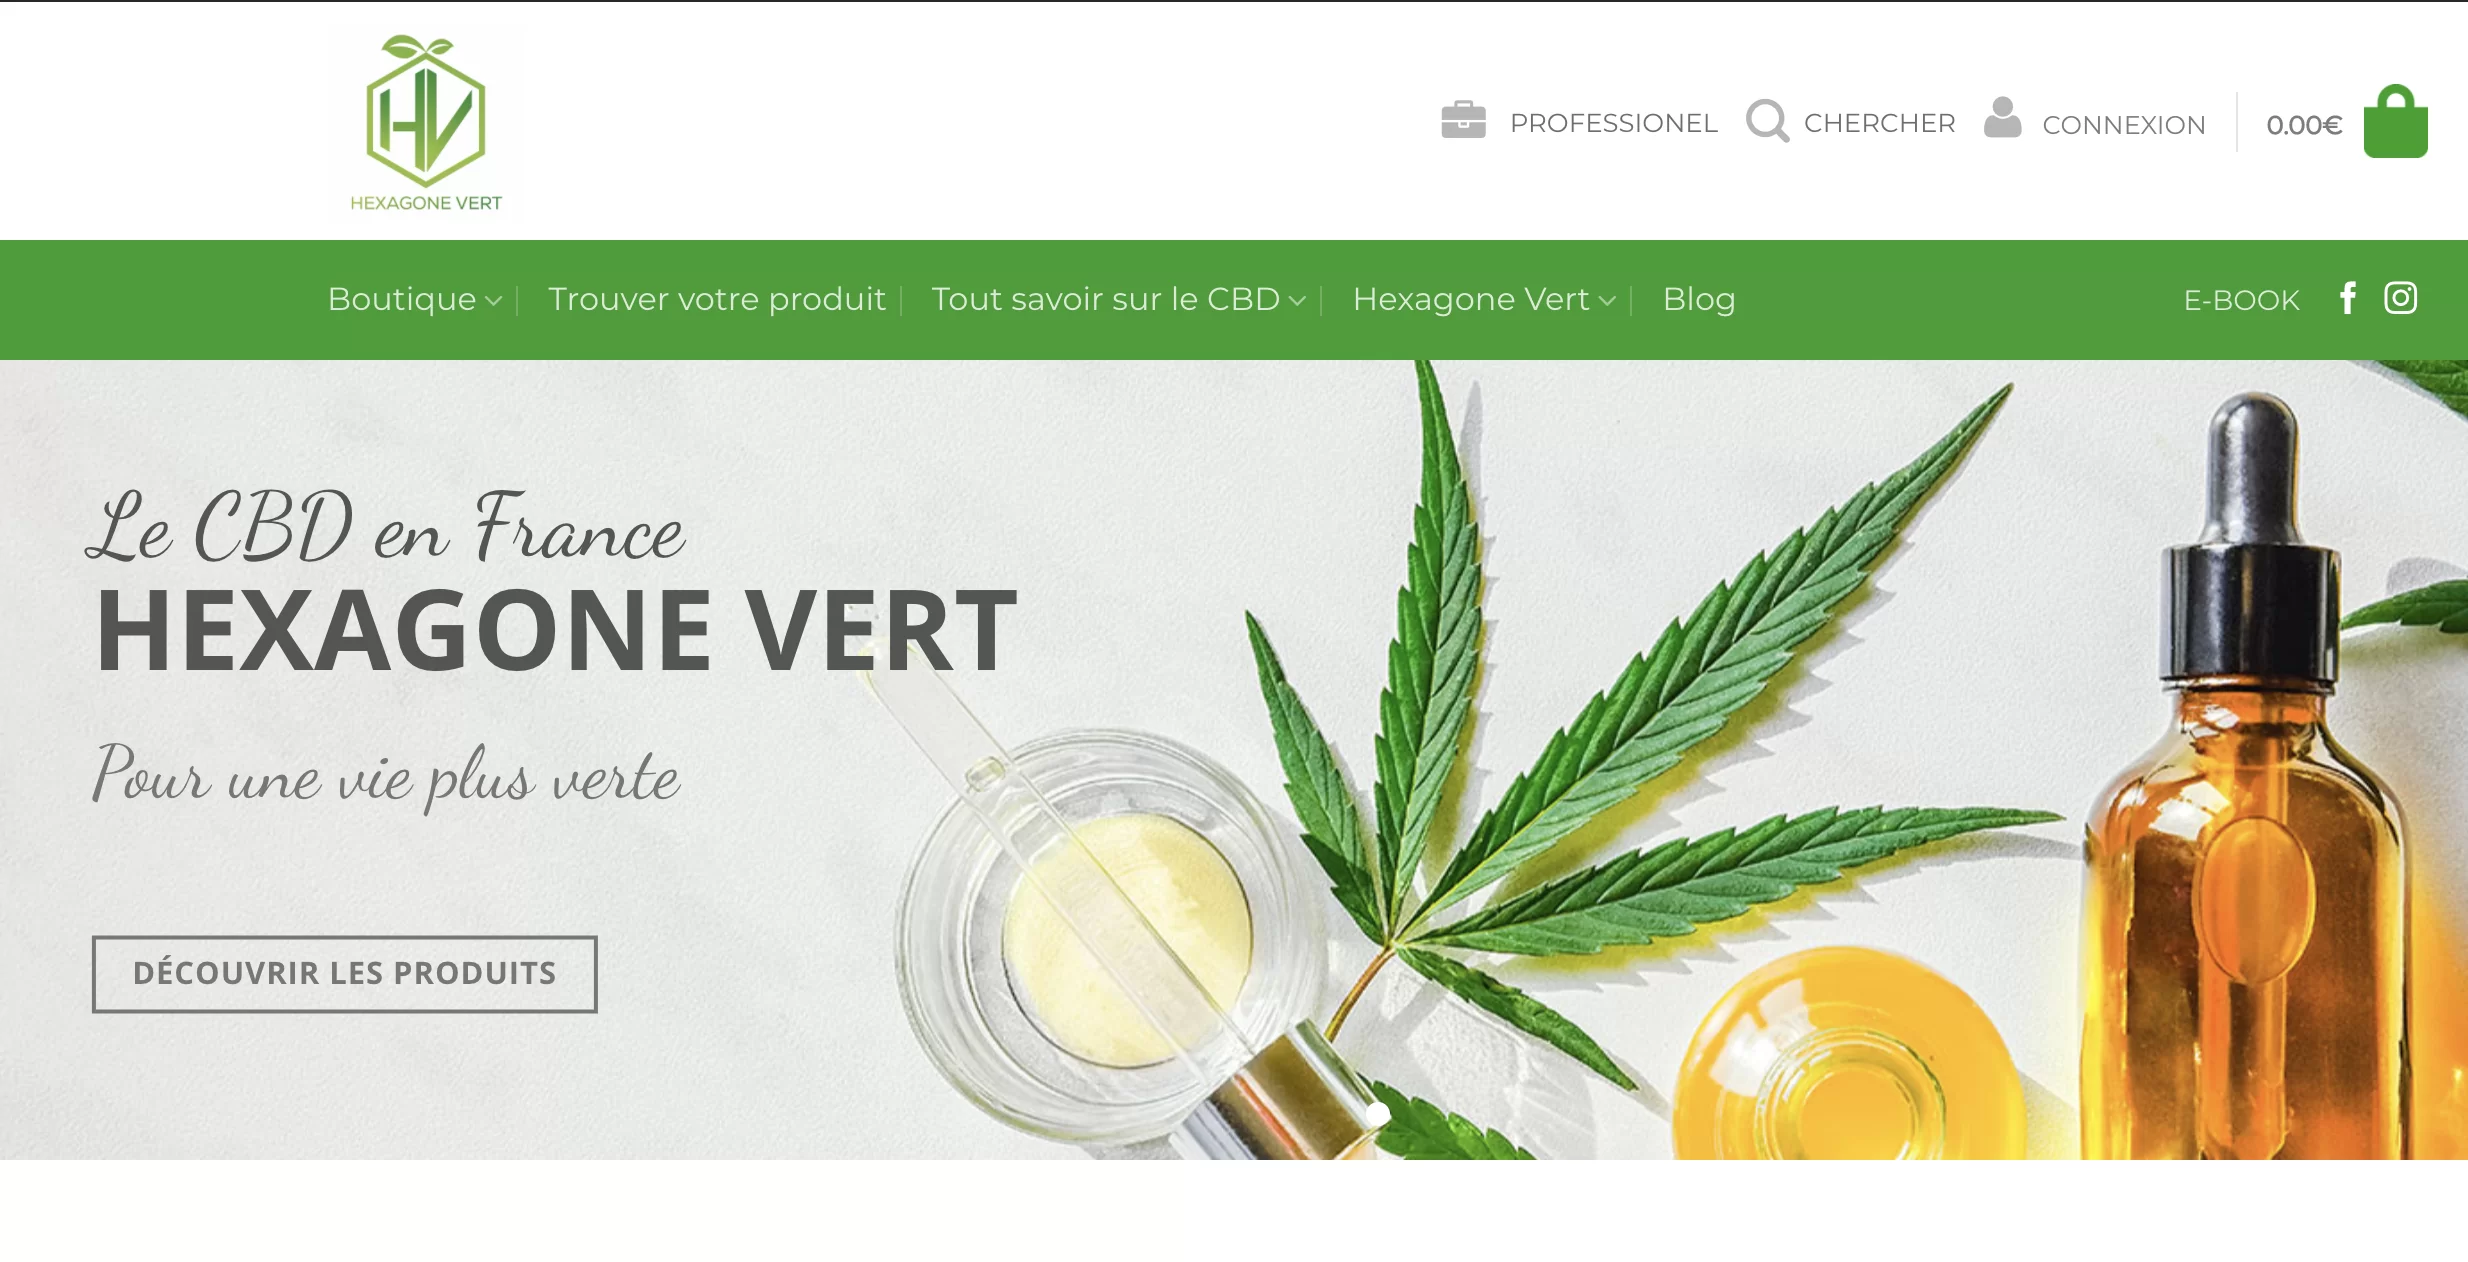Expand the Hexagone Vert menu chevron

click(1607, 301)
